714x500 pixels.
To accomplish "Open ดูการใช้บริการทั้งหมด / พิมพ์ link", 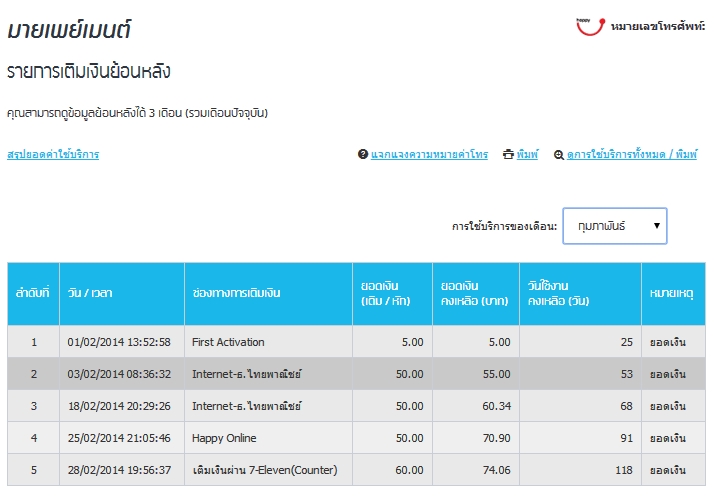I will point(632,155).
